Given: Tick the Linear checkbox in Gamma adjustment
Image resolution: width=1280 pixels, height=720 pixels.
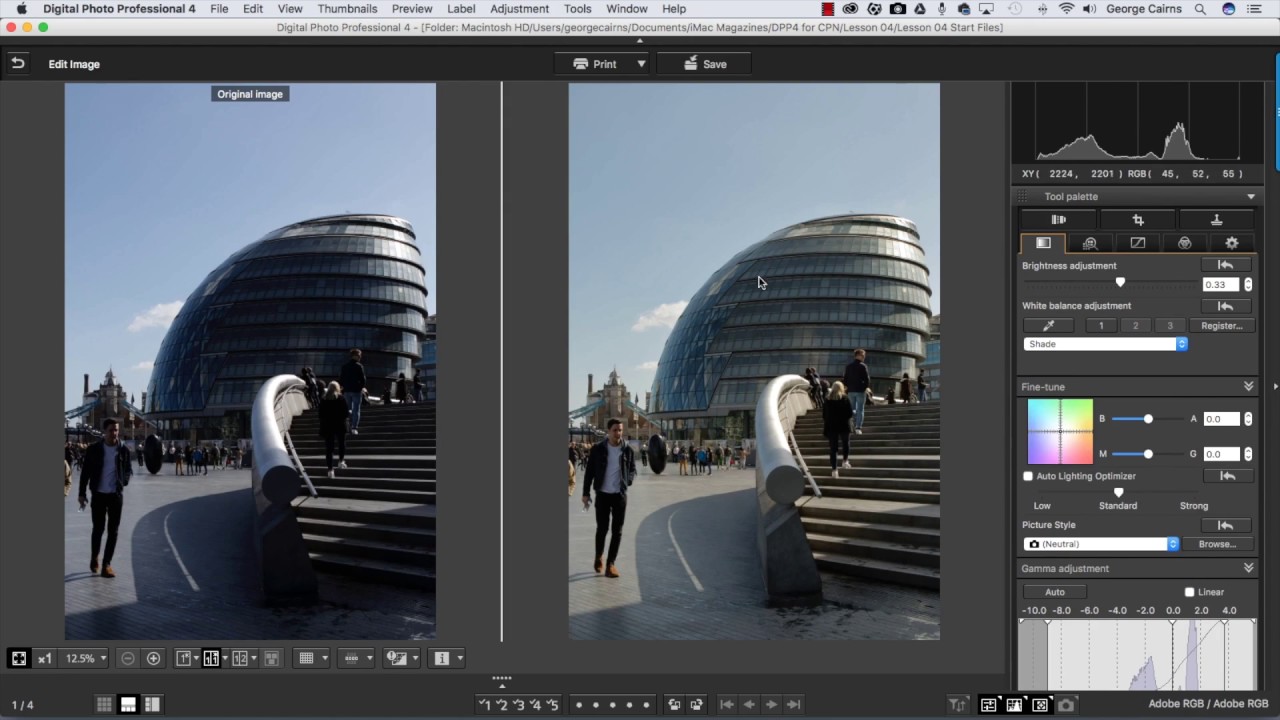Looking at the screenshot, I should point(1189,592).
